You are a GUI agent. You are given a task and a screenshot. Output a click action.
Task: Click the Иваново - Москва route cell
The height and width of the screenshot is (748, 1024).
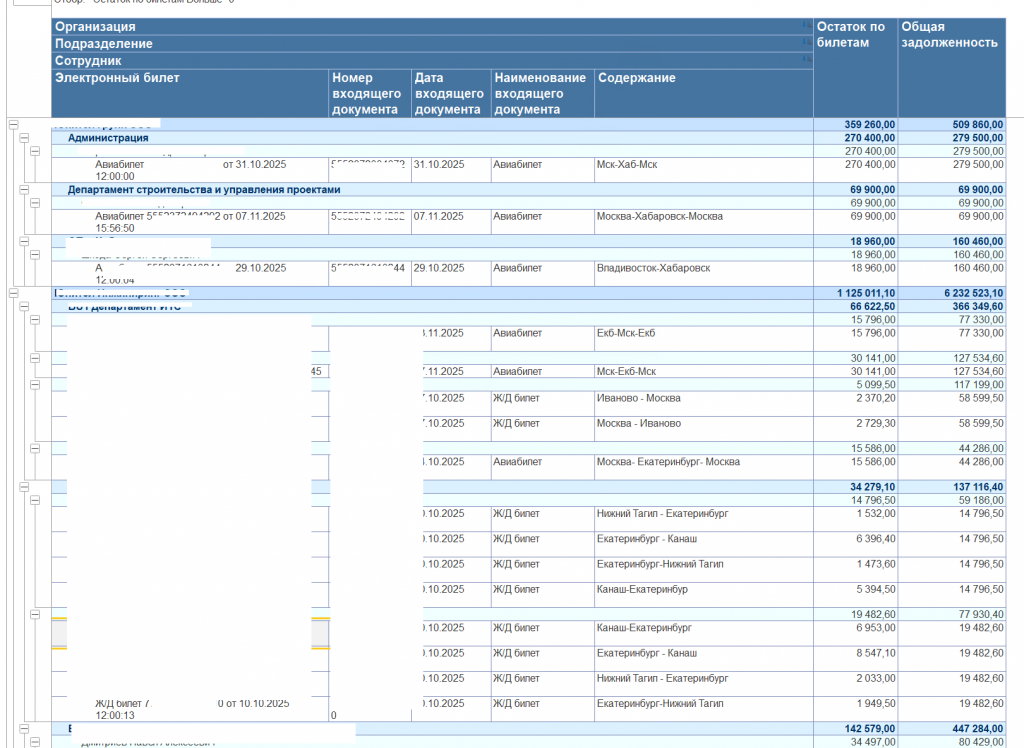pos(638,398)
